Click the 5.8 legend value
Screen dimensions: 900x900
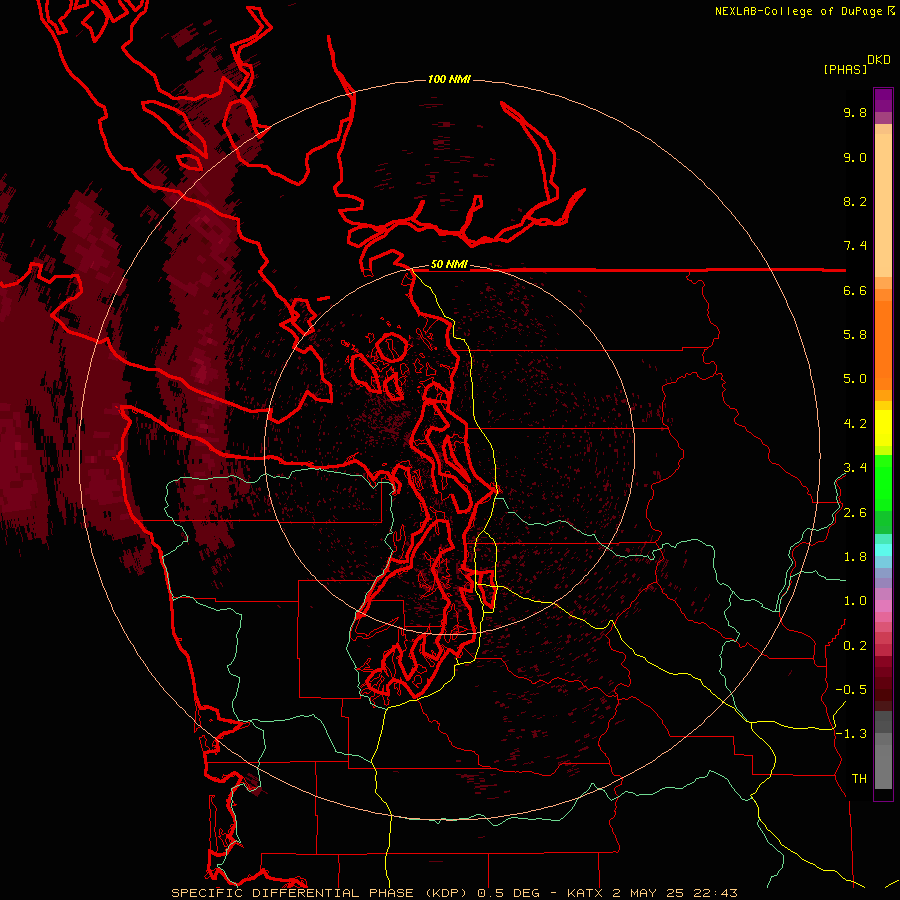[855, 335]
